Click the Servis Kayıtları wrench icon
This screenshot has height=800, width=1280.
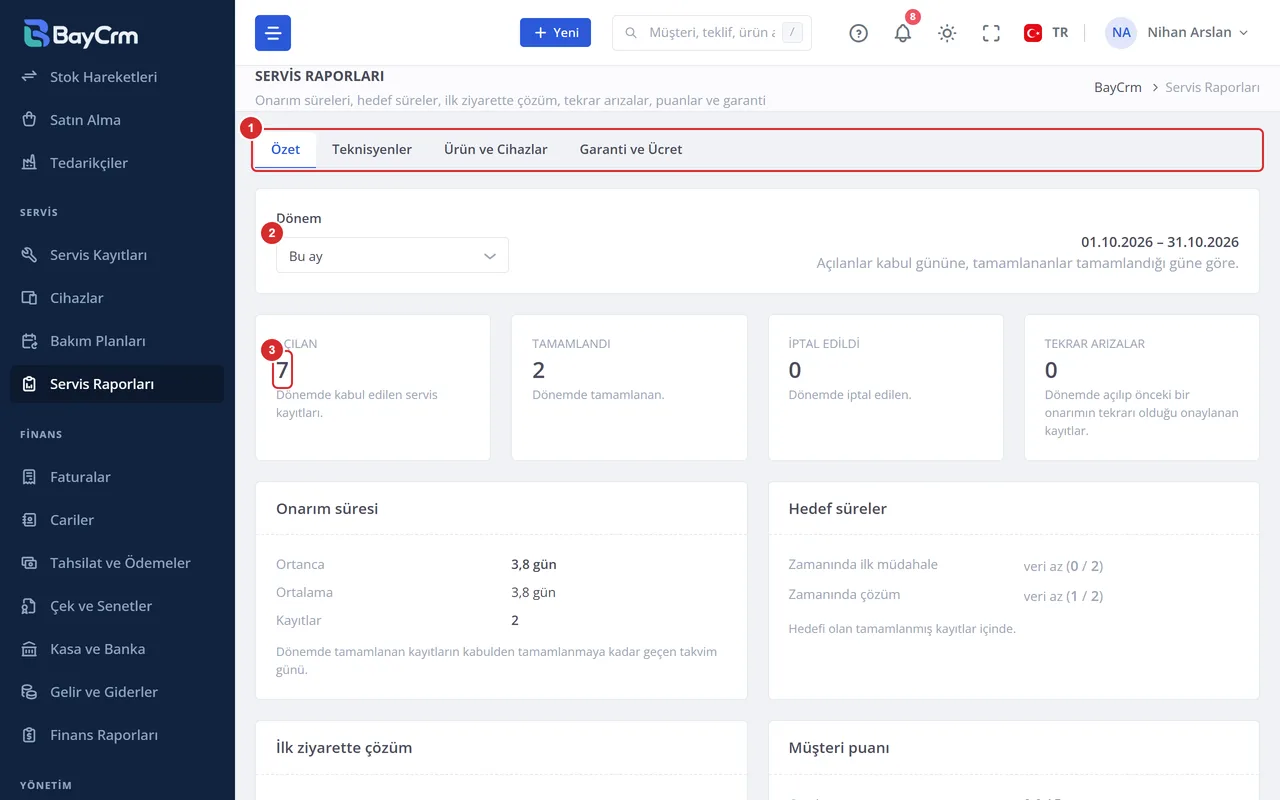point(30,255)
